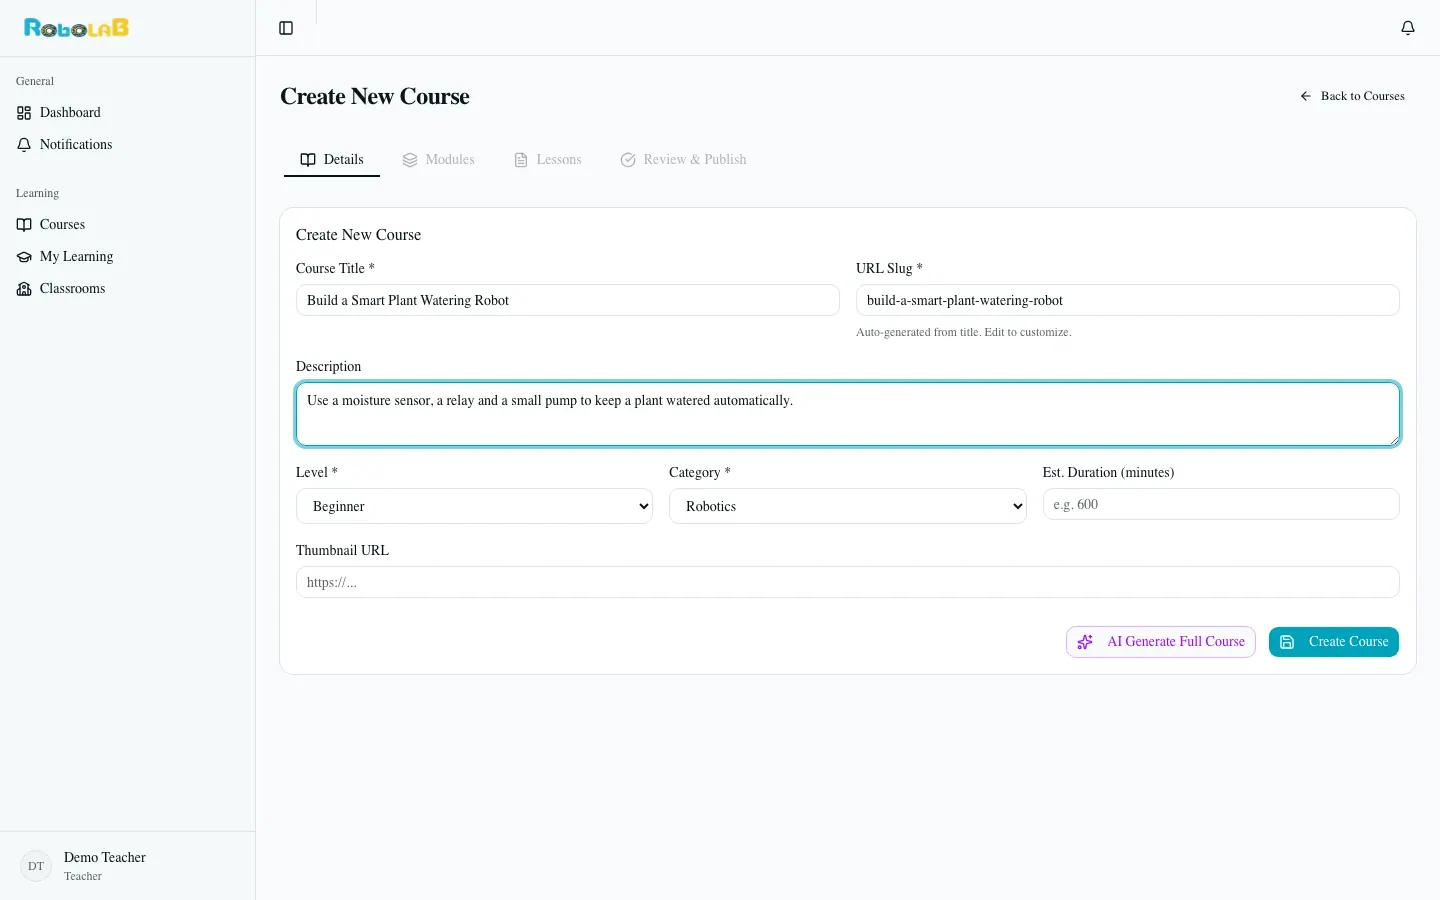
Task: Click the Details tab book icon
Action: pyautogui.click(x=308, y=160)
